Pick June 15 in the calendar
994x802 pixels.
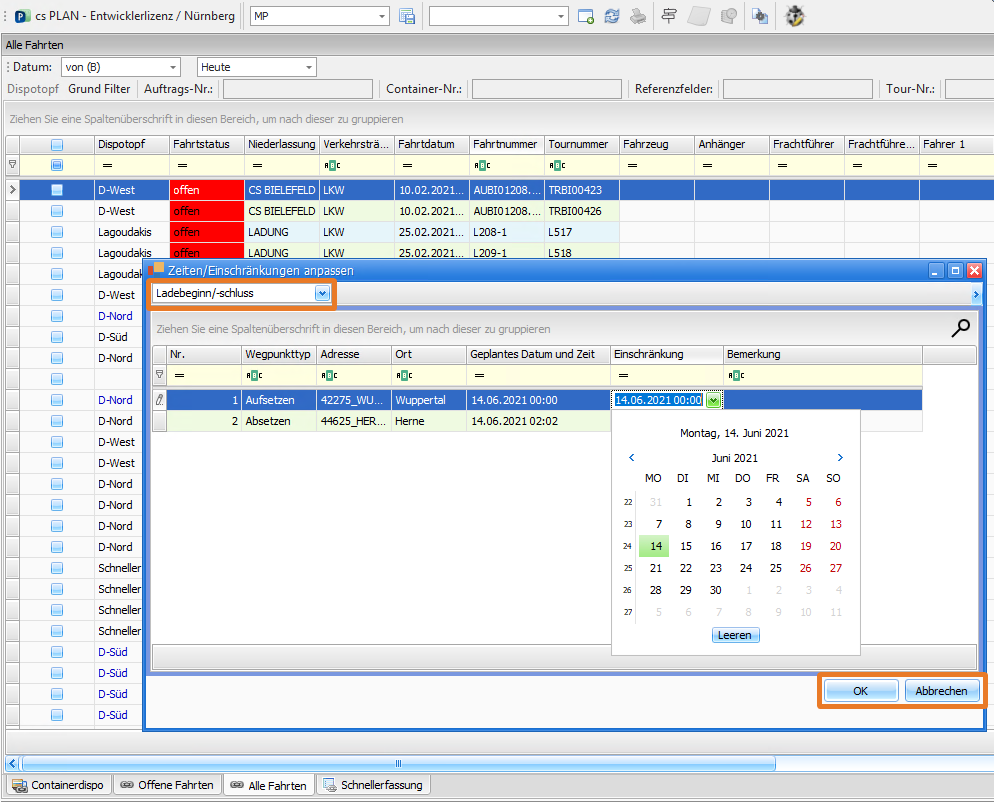(x=685, y=546)
